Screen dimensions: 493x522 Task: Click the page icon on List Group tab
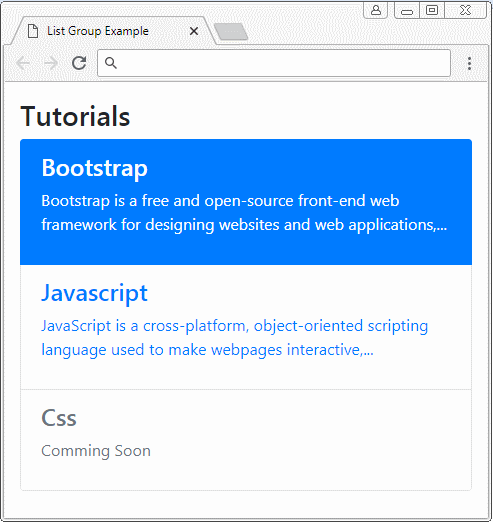pos(33,31)
